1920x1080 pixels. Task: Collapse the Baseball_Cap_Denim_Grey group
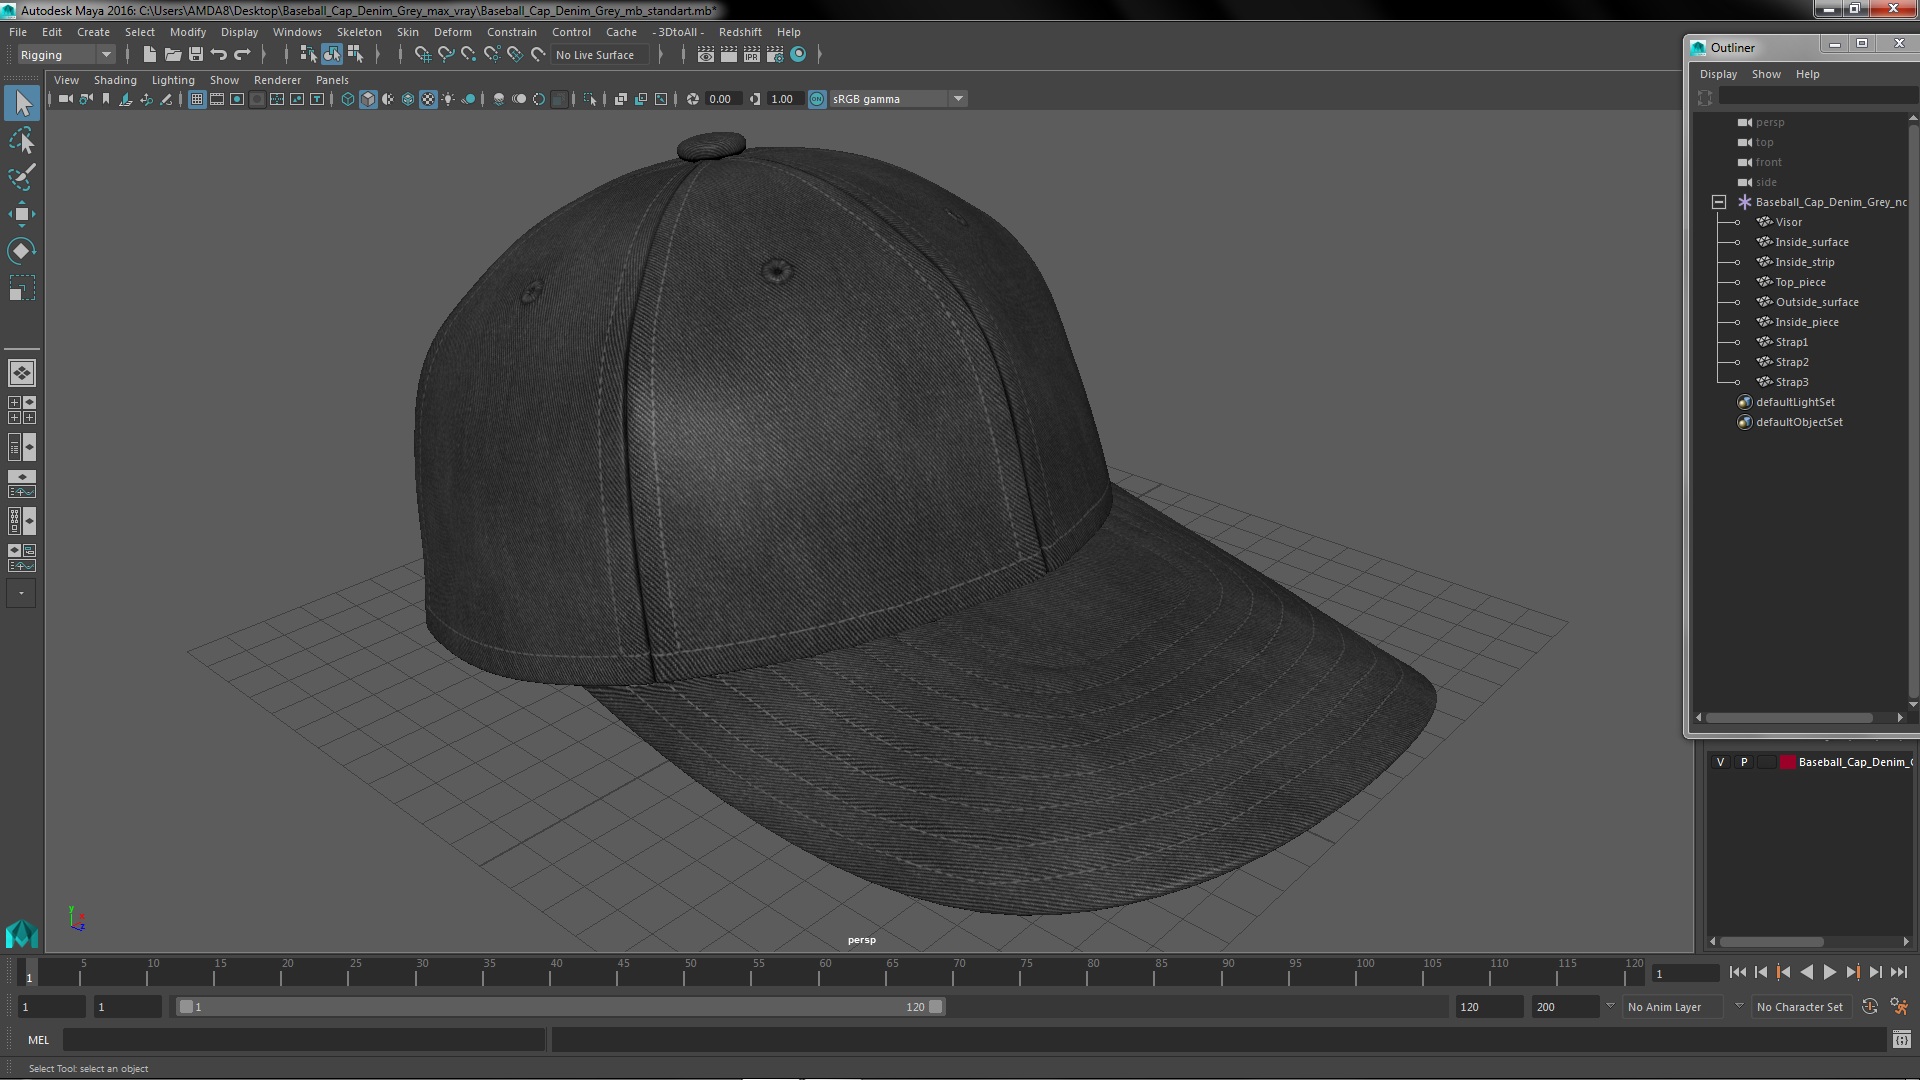(1719, 202)
